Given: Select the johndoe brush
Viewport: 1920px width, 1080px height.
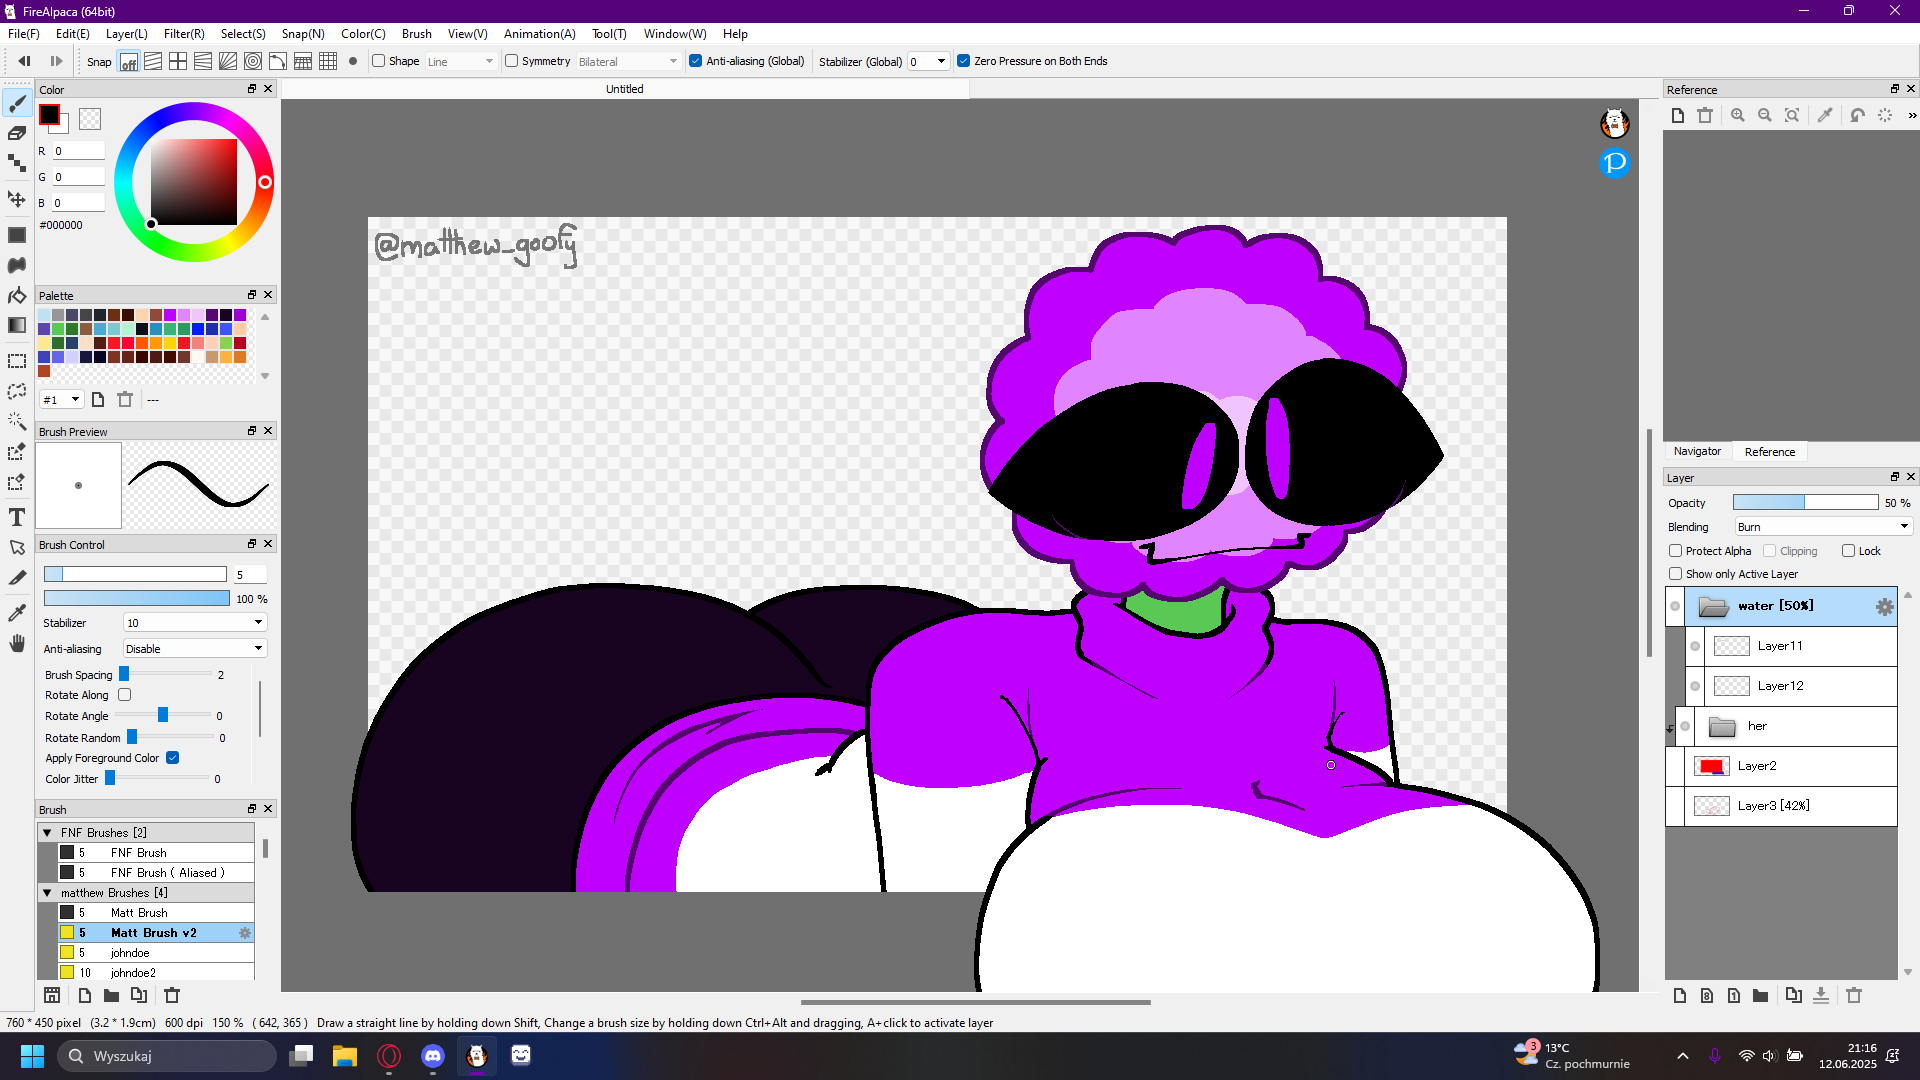Looking at the screenshot, I should click(130, 953).
